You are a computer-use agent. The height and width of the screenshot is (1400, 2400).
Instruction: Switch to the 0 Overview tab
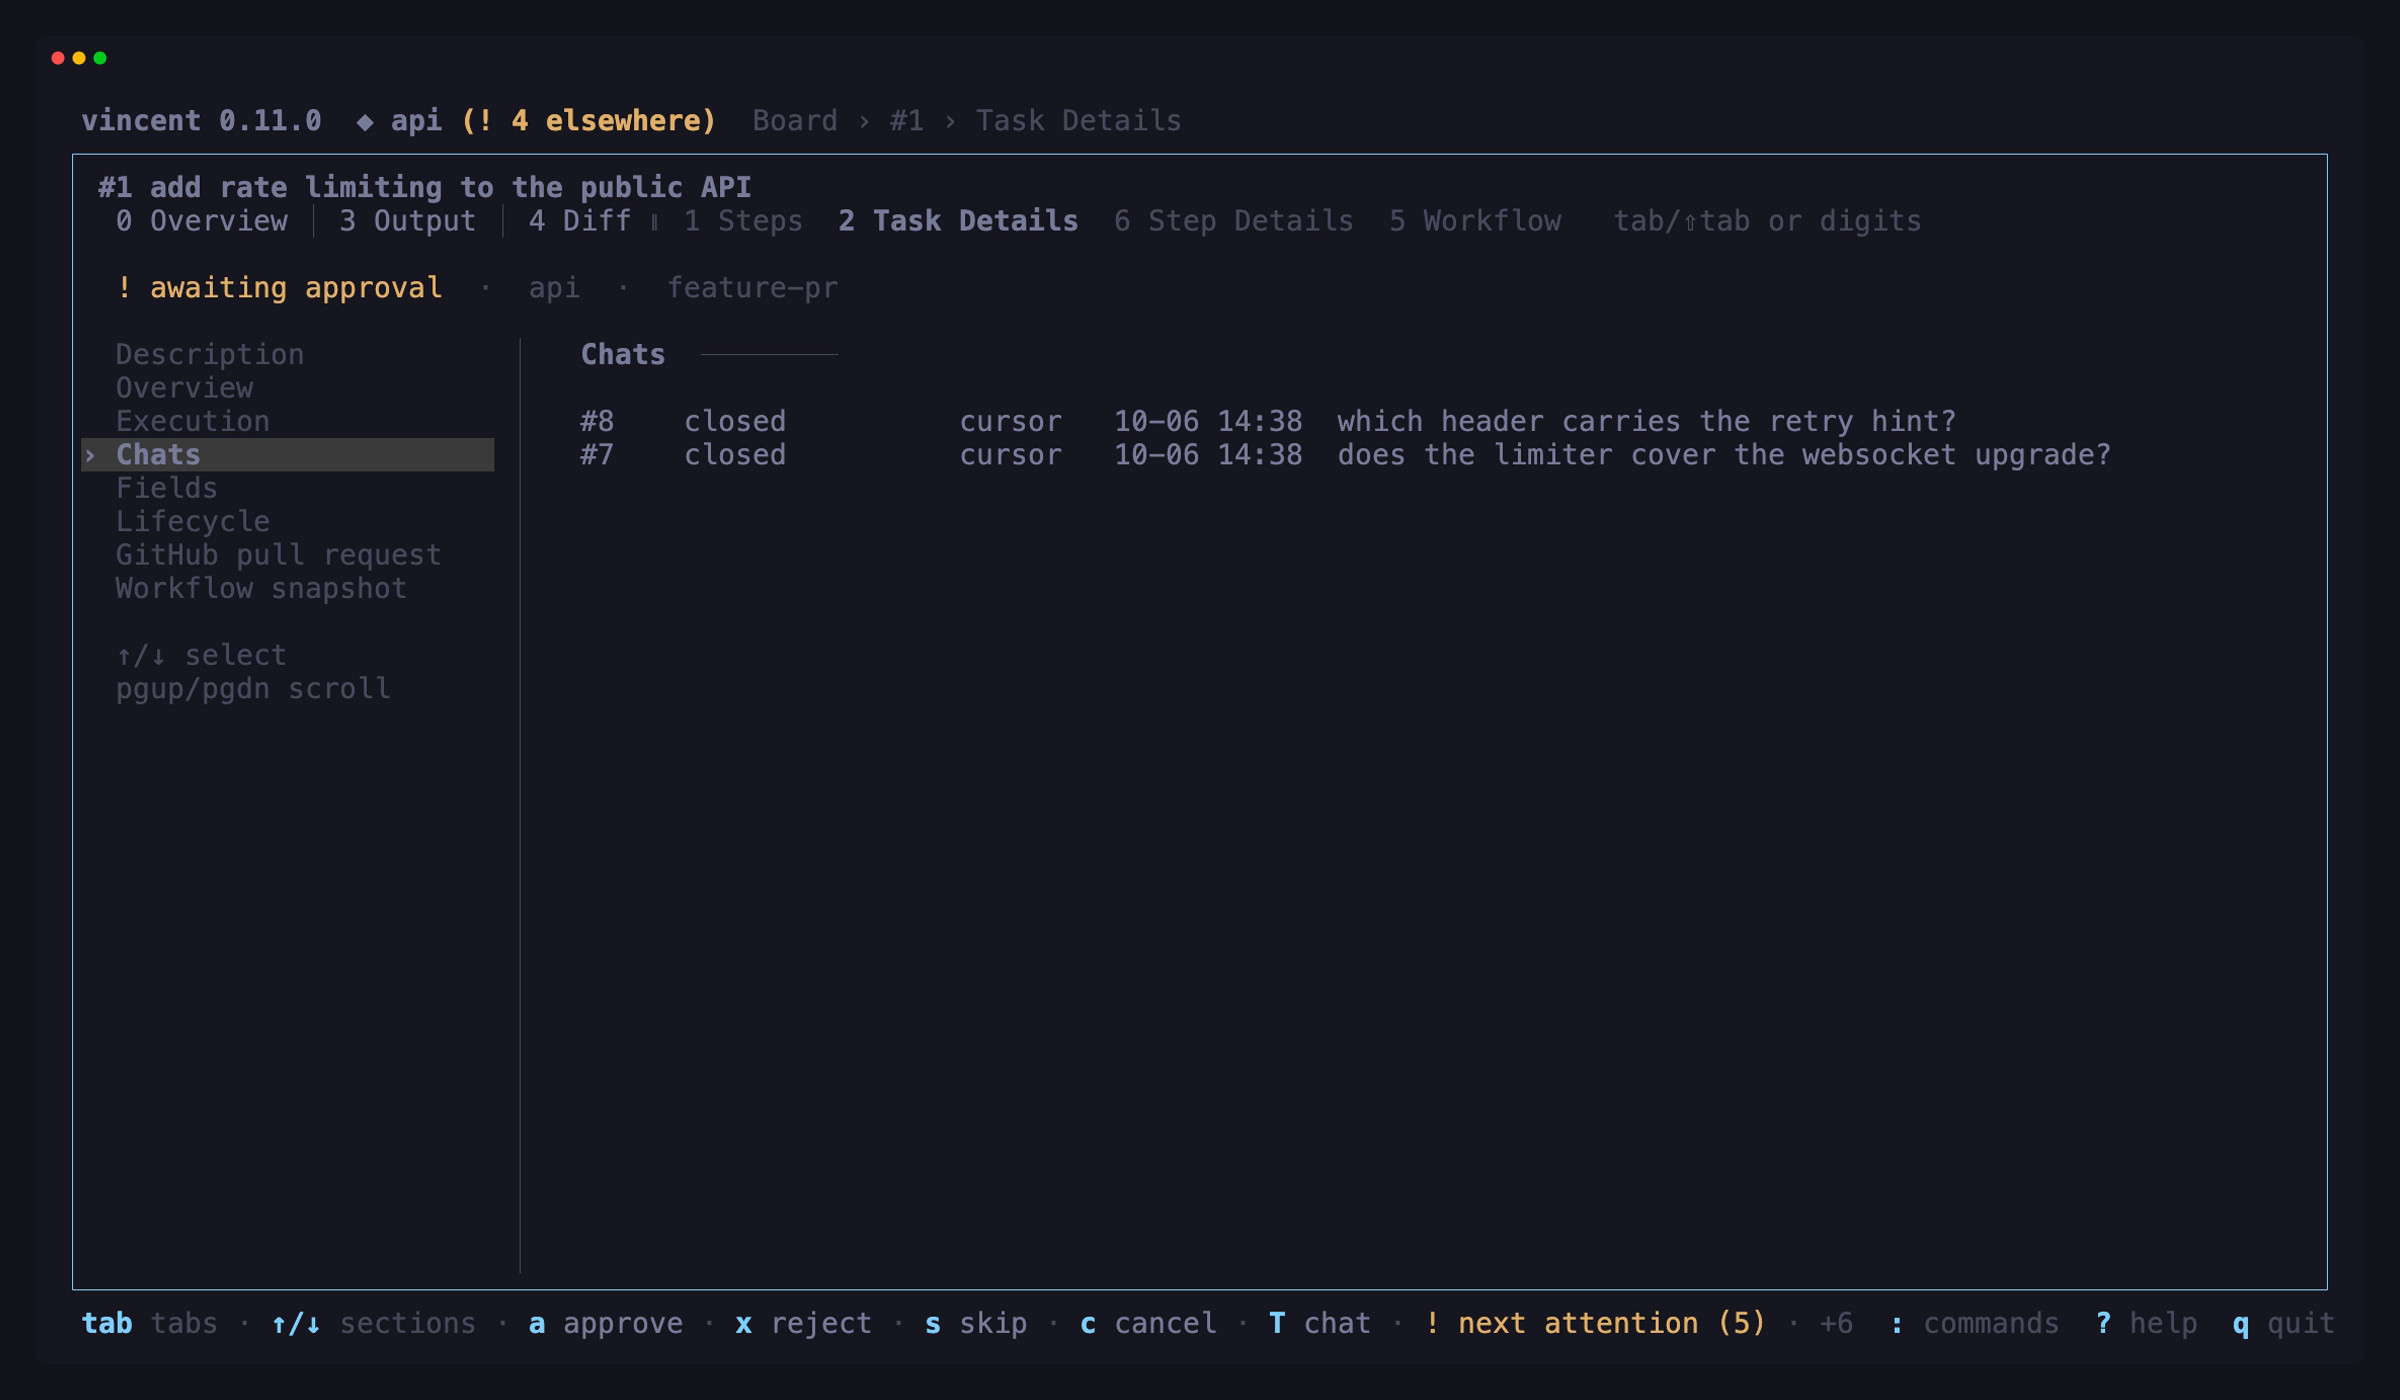(x=201, y=221)
